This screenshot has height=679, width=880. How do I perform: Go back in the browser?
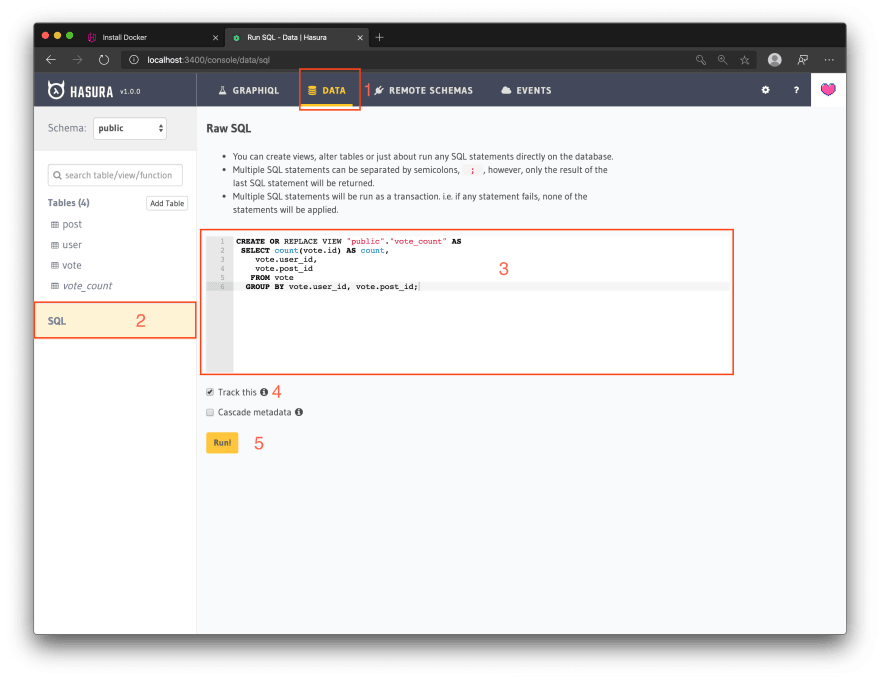[x=51, y=59]
